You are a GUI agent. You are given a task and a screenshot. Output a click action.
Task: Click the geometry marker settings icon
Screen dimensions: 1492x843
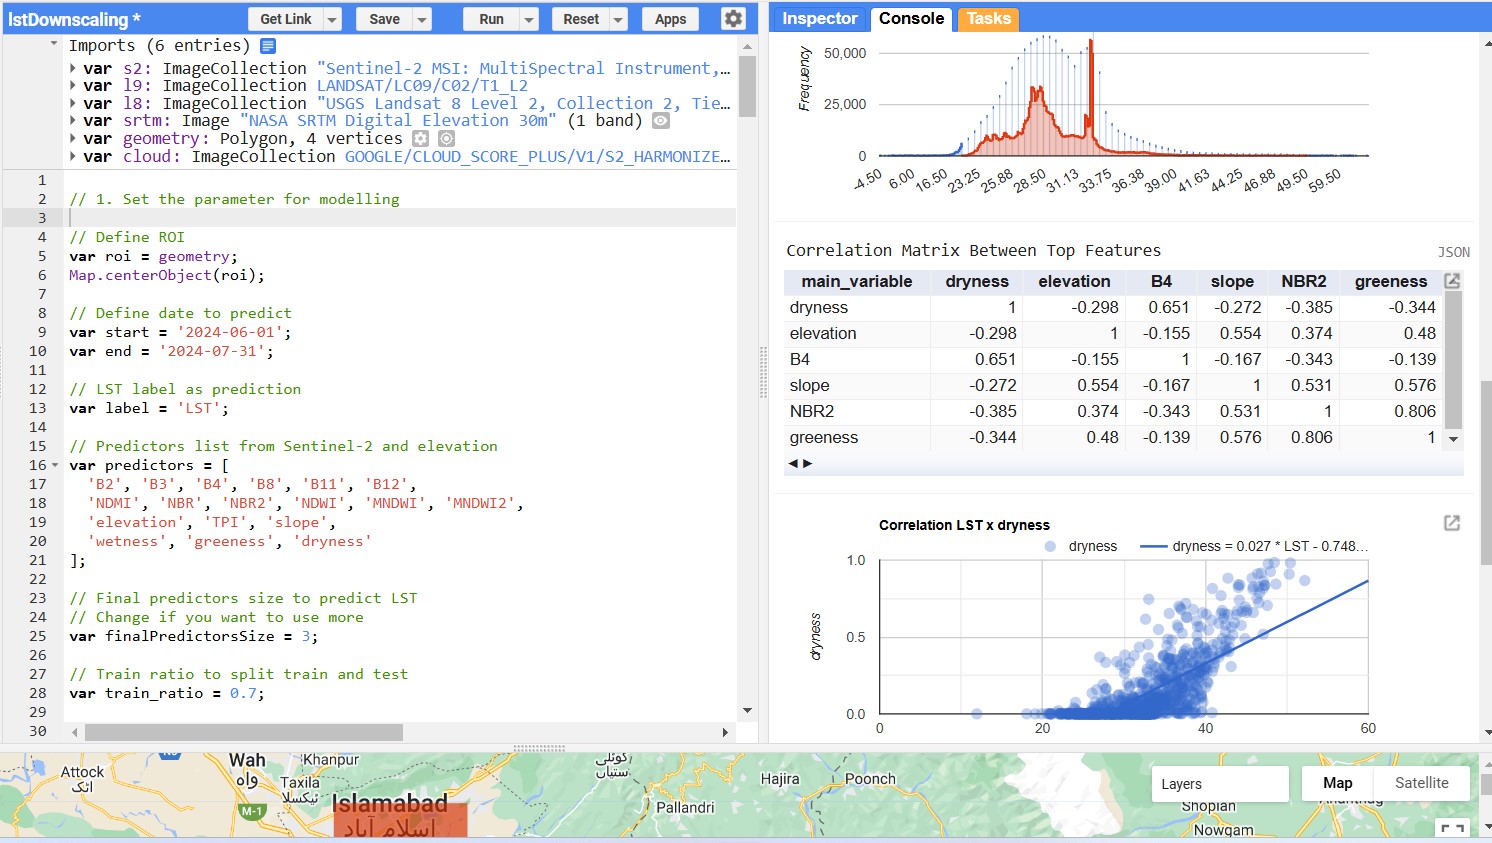(421, 139)
